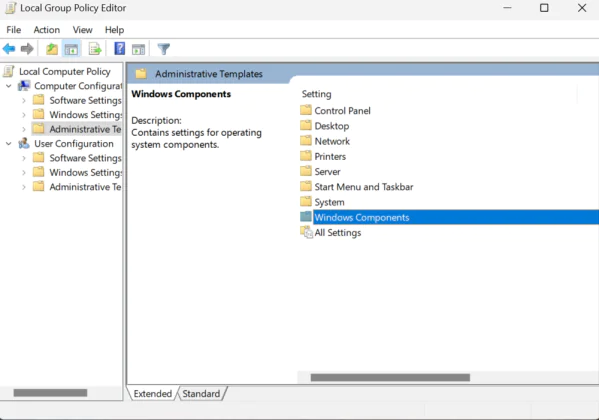
Task: Go up one level with folder icon
Action: tap(52, 49)
